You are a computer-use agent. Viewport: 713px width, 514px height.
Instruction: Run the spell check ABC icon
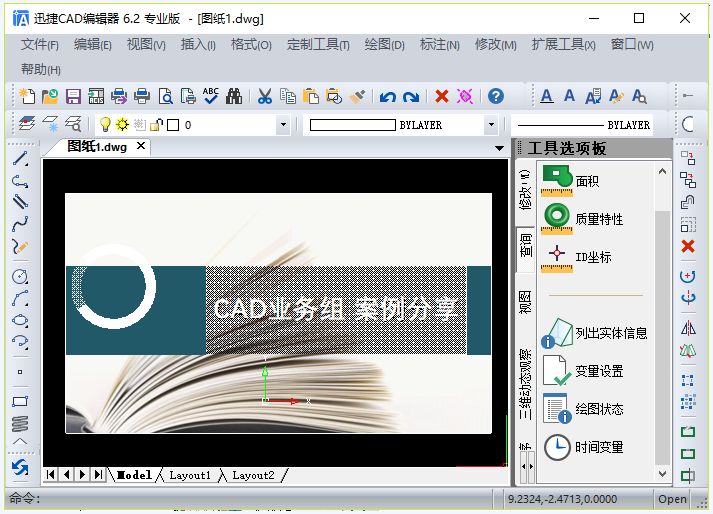pyautogui.click(x=211, y=96)
